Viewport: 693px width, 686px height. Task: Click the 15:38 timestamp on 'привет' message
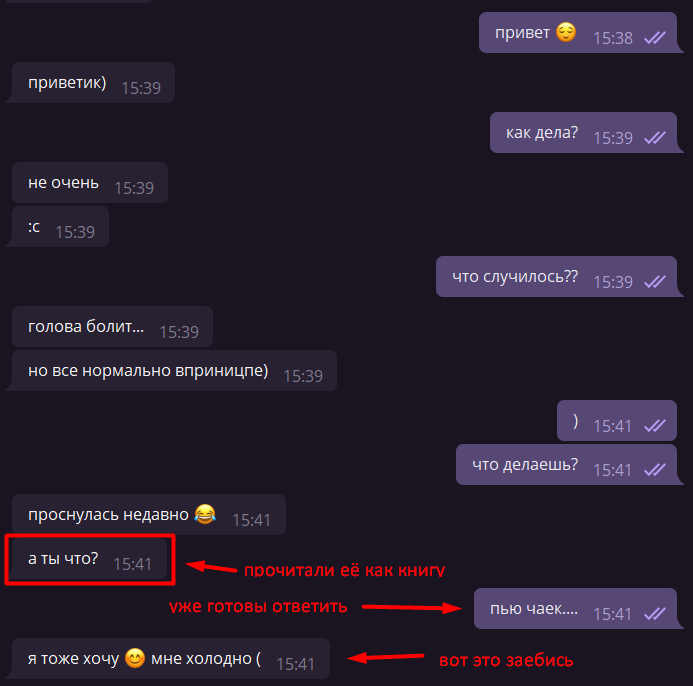pyautogui.click(x=613, y=38)
